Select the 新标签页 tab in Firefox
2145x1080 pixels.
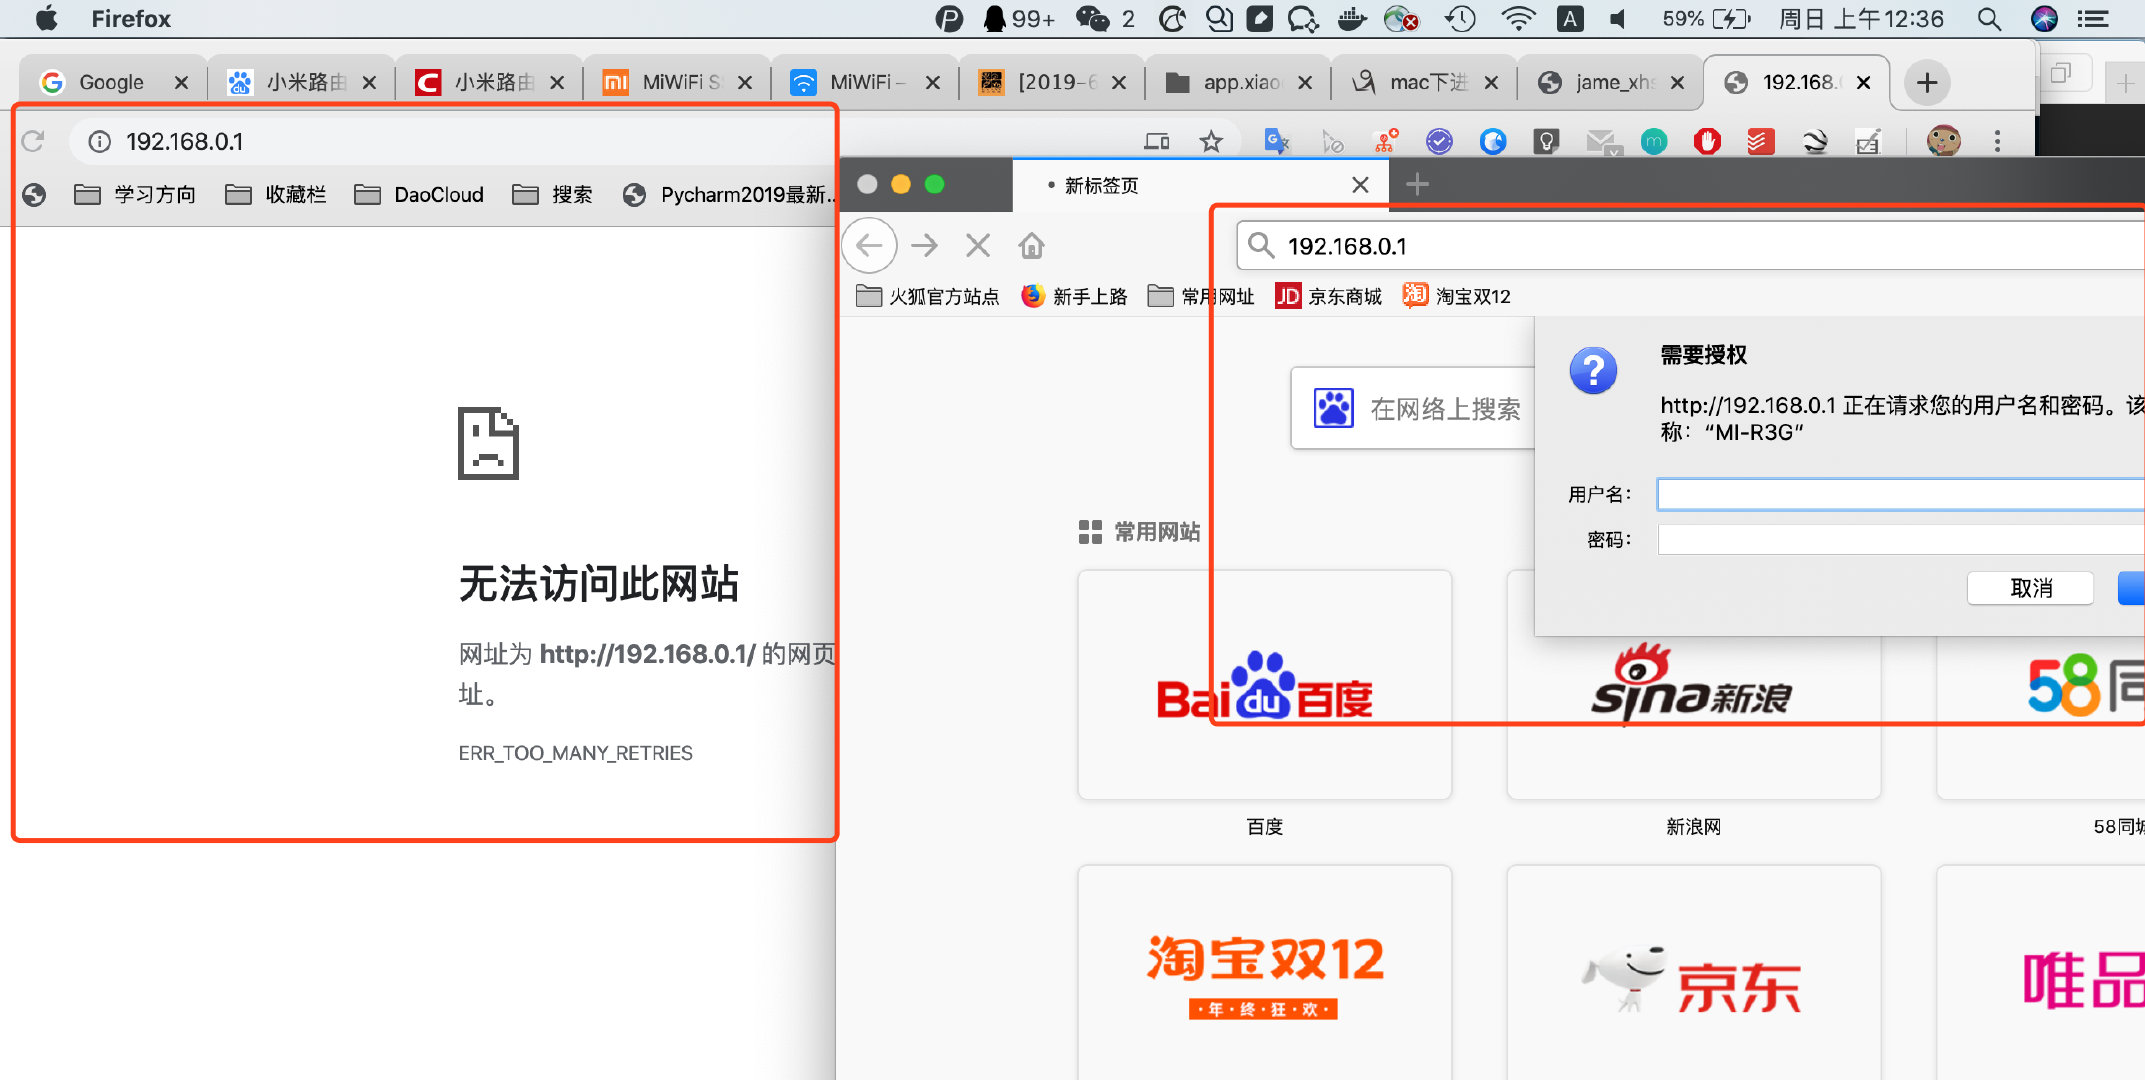click(1200, 185)
